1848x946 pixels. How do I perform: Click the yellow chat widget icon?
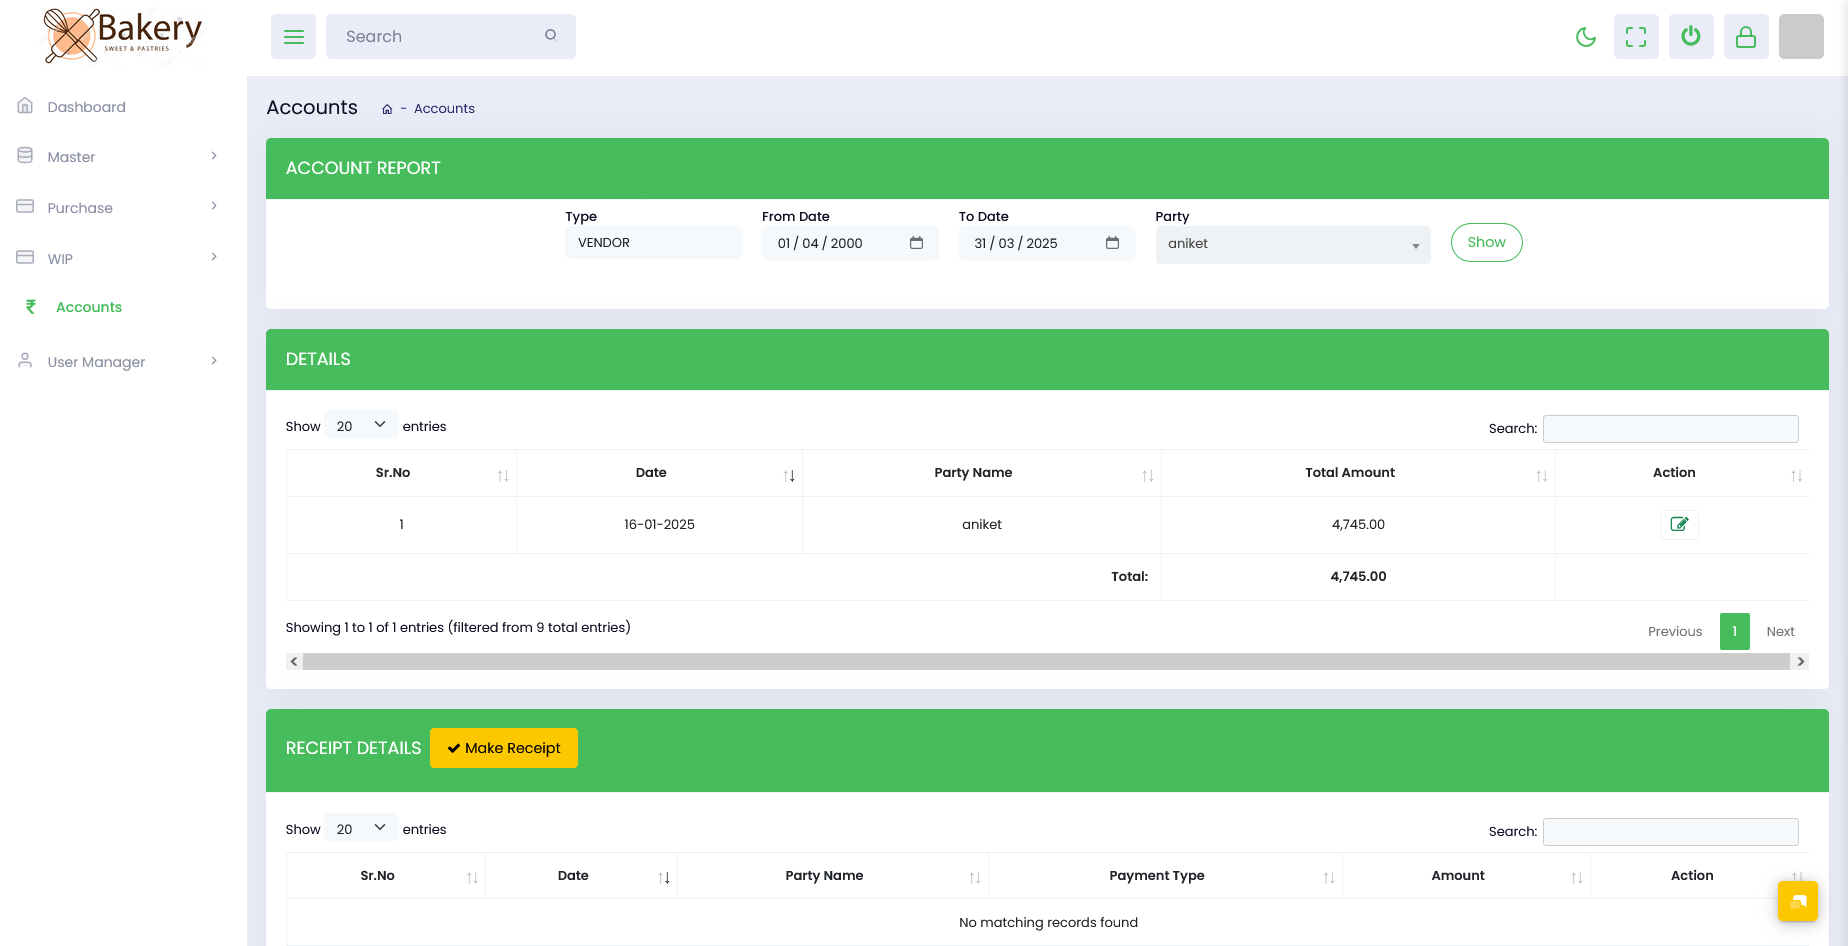1797,901
